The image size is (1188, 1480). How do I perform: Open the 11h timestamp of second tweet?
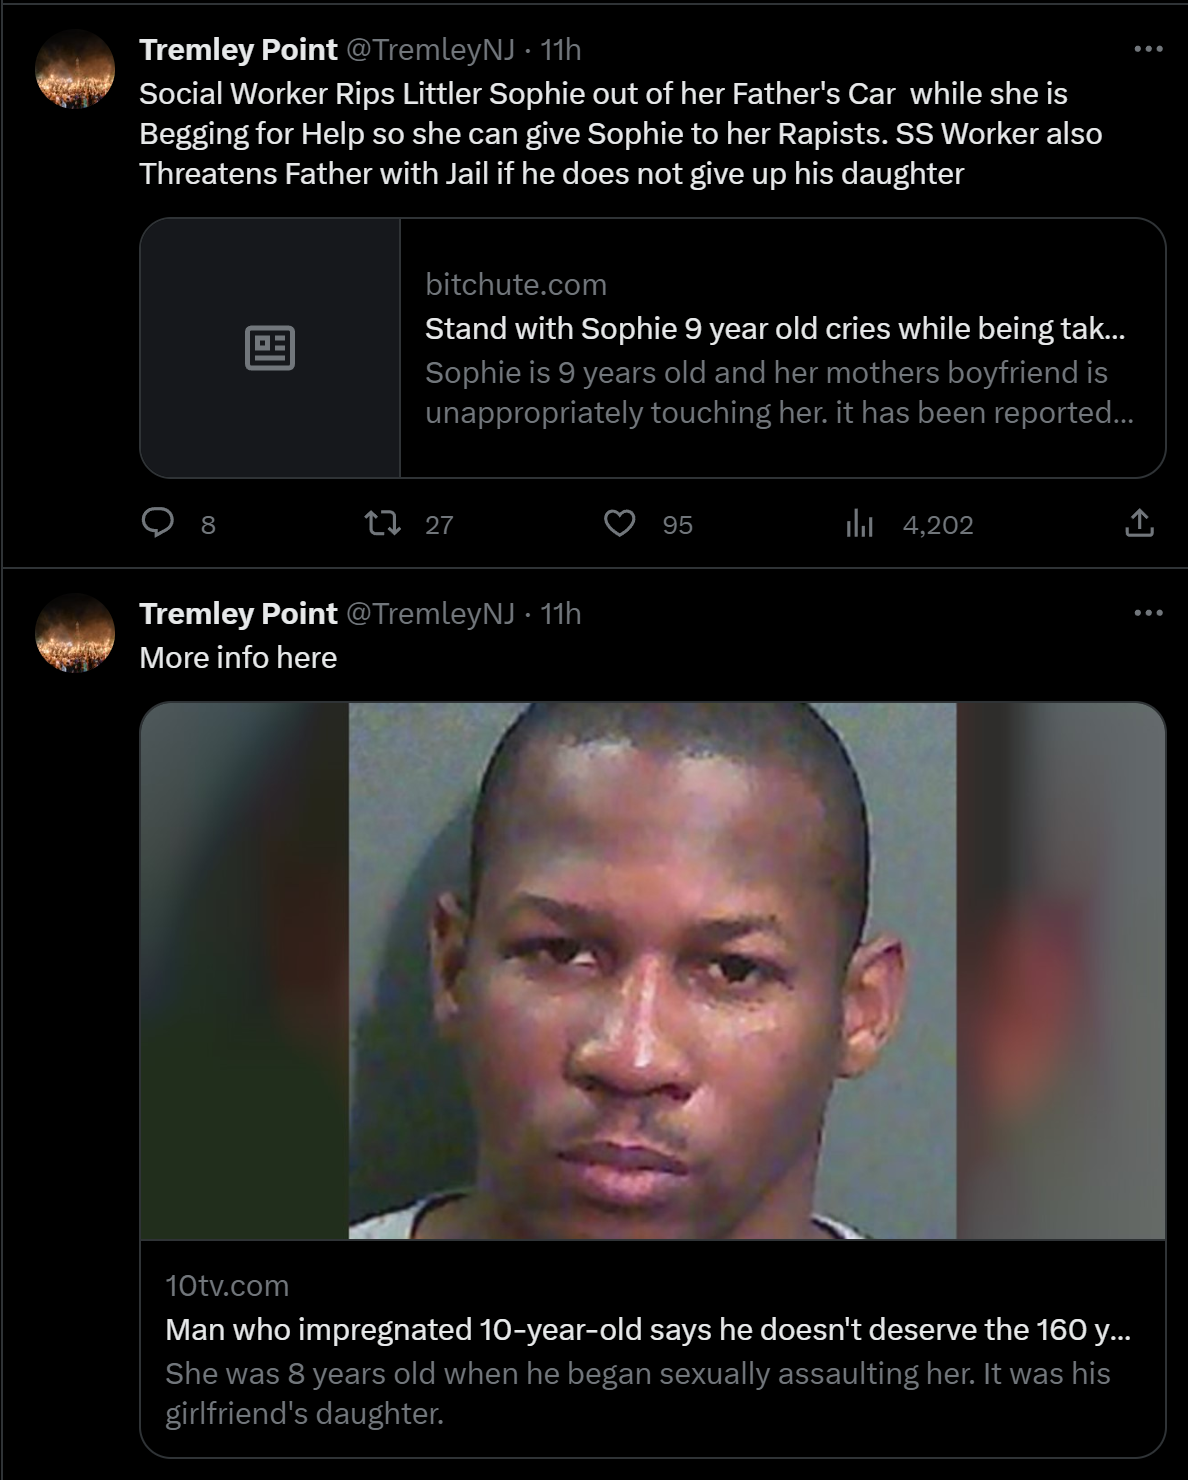pyautogui.click(x=561, y=613)
